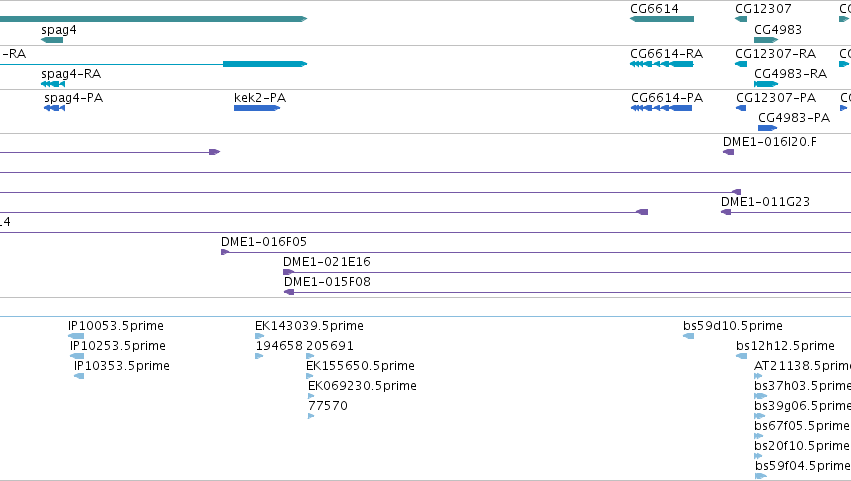
Task: Open the bs59d10.5prime EST label
Action: click(733, 326)
